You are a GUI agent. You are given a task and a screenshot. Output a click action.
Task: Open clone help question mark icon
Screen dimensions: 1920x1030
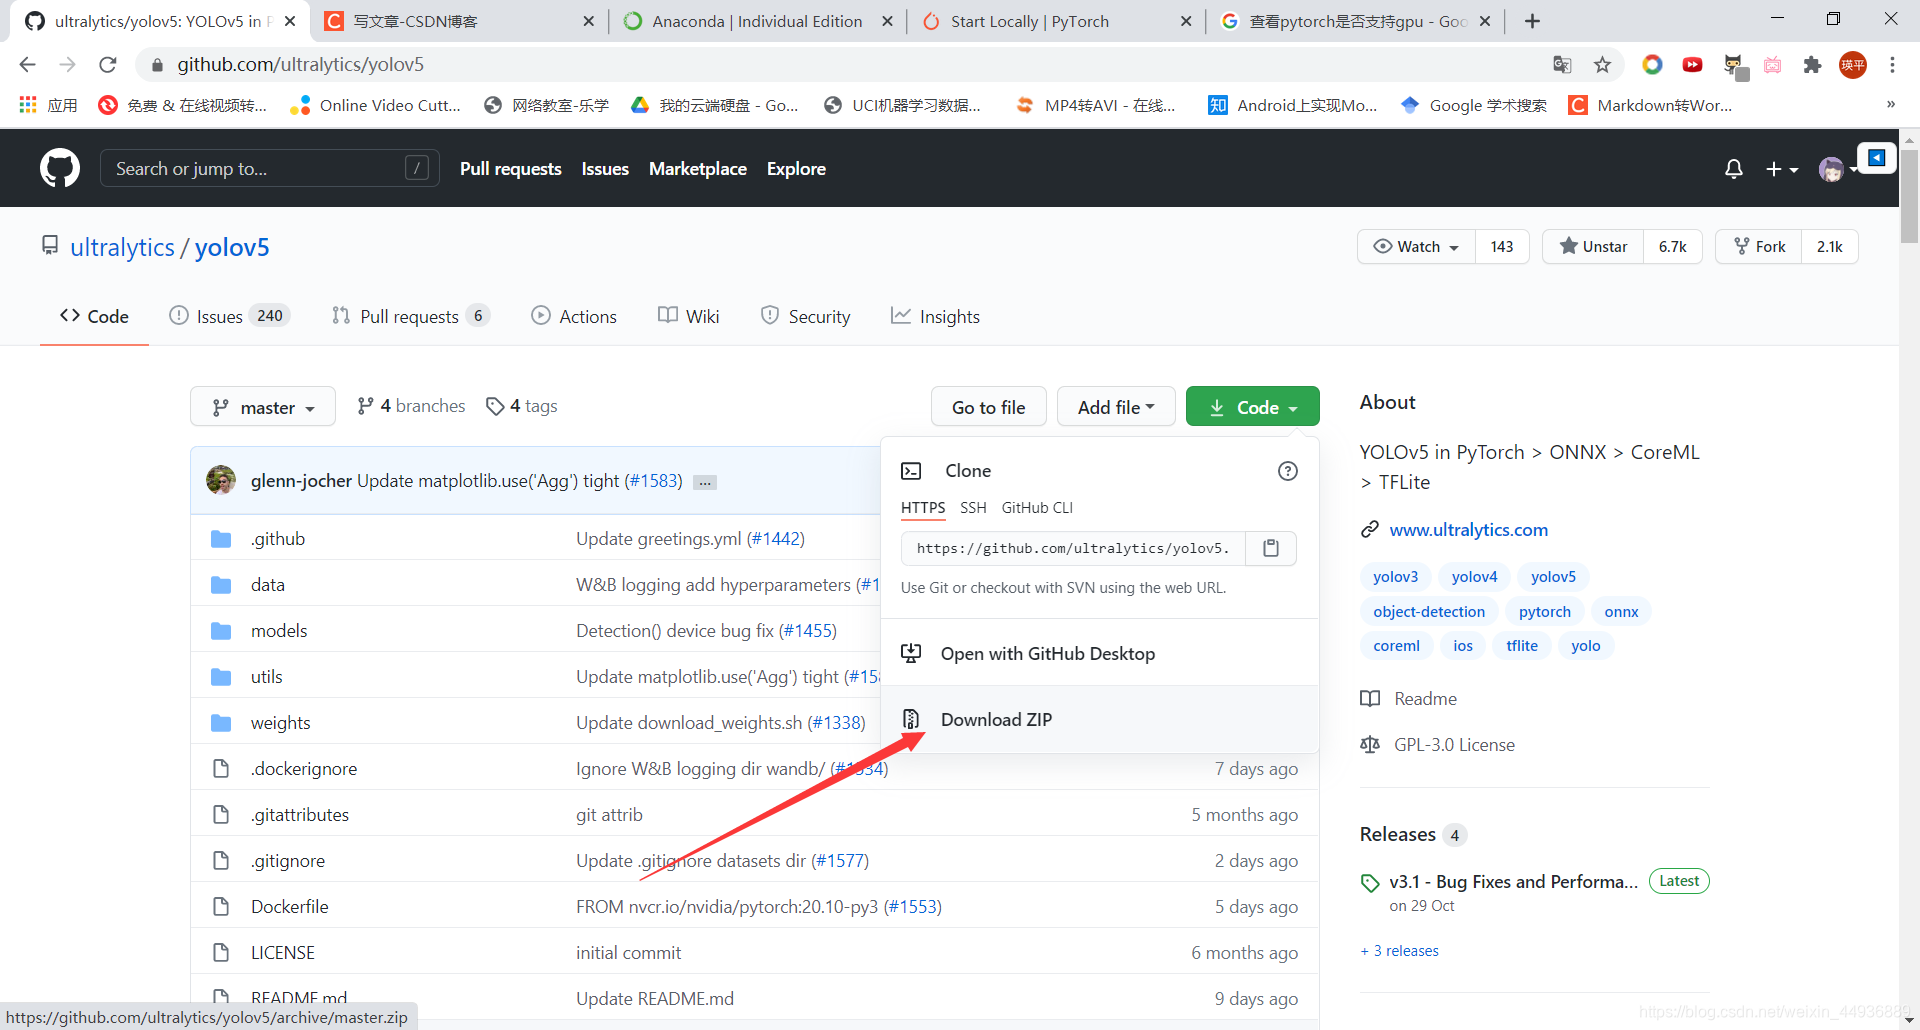[1288, 471]
